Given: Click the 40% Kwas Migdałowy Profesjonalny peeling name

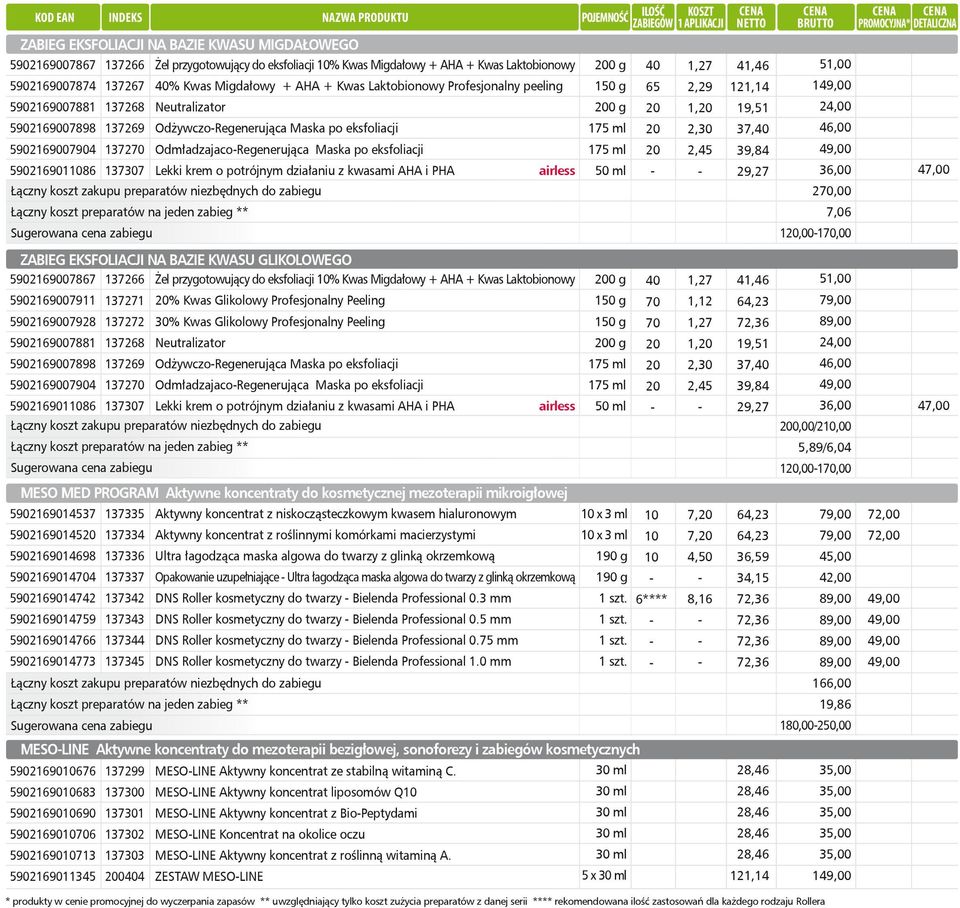Looking at the screenshot, I should [359, 86].
